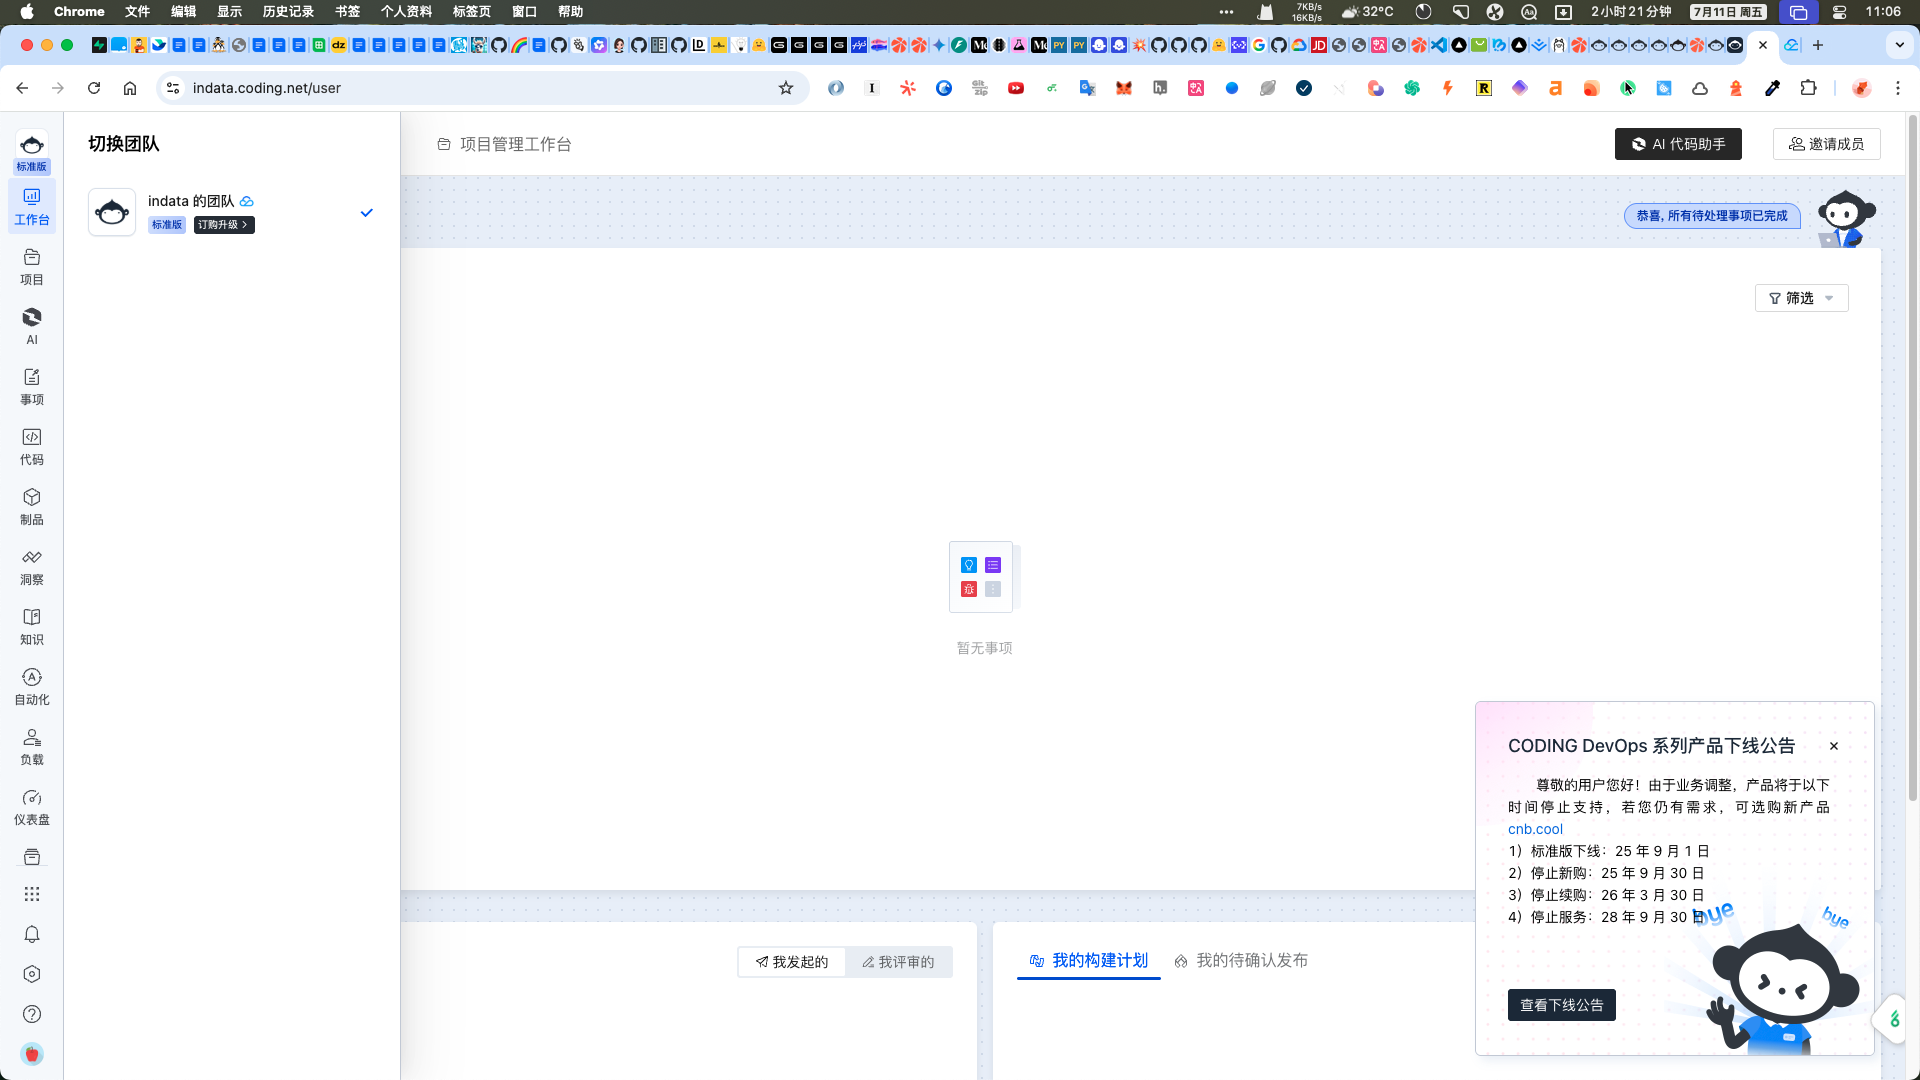Open the AI sidebar icon
Image resolution: width=1920 pixels, height=1080 pixels.
32,327
